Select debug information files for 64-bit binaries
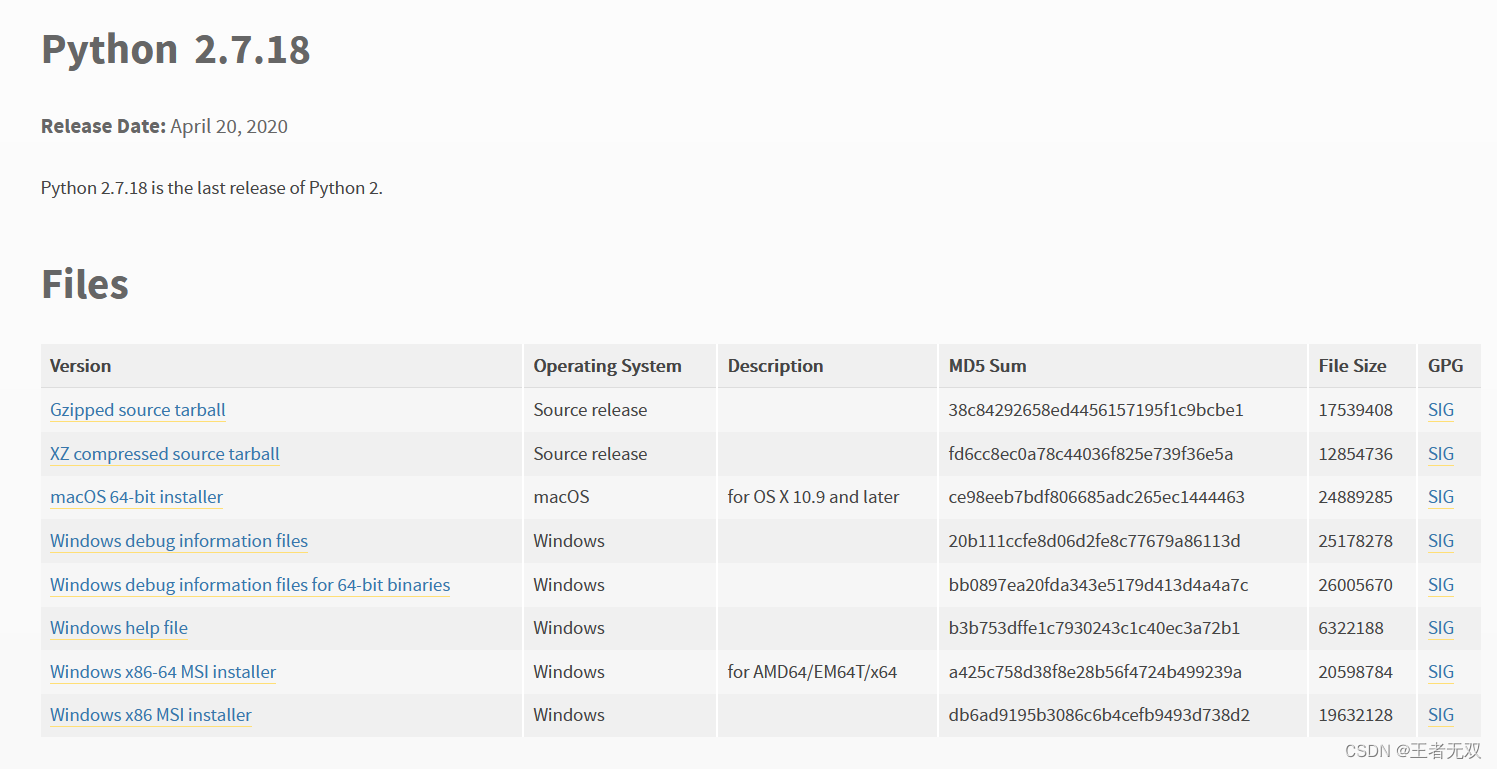Viewport: 1497px width, 769px height. click(250, 585)
